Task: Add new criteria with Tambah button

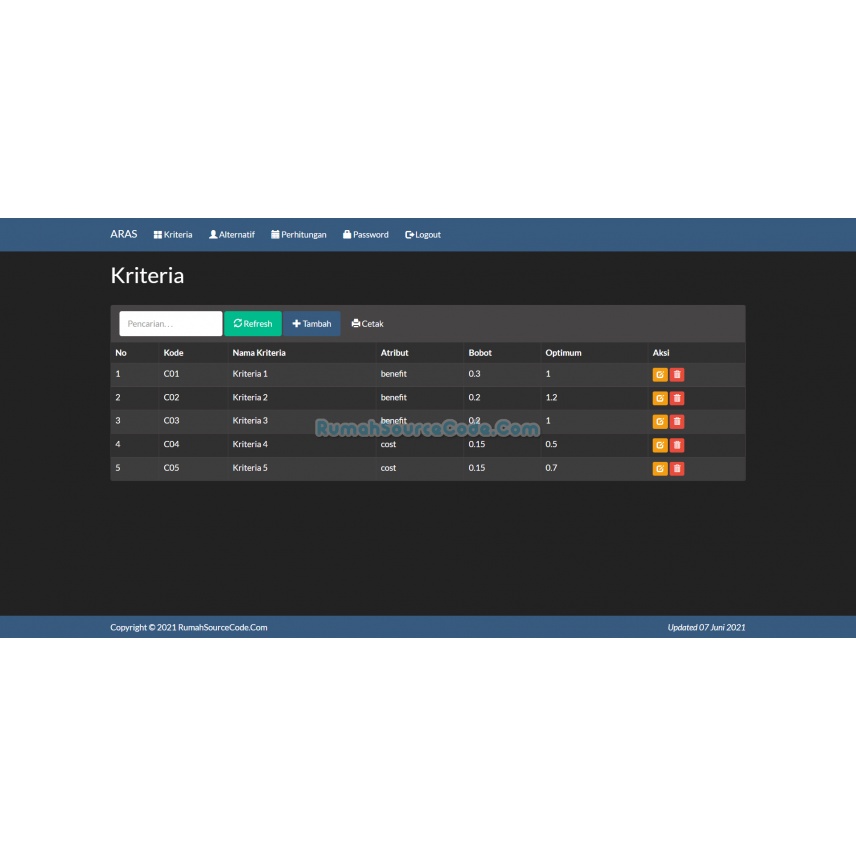Action: (312, 324)
